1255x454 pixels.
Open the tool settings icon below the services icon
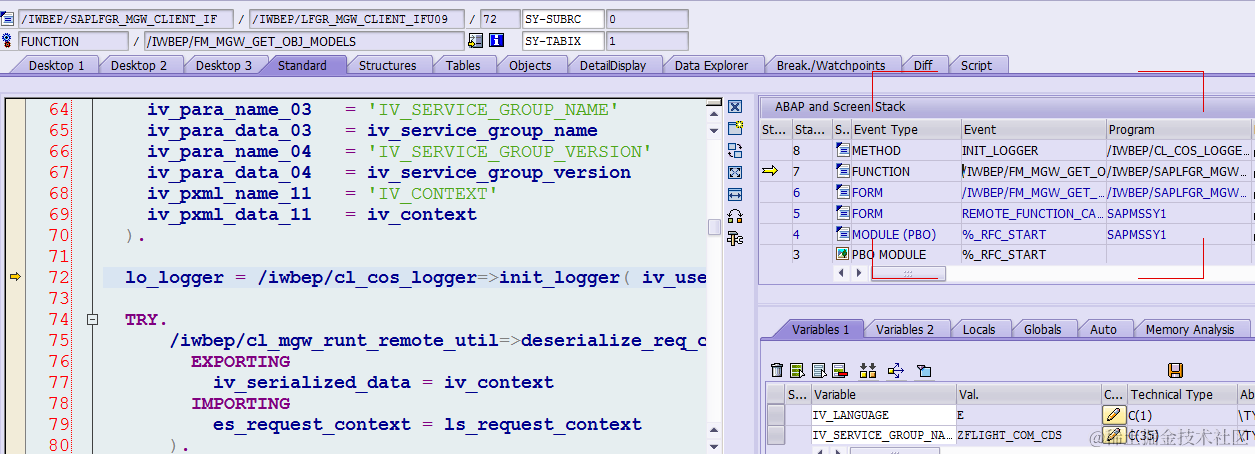point(735,238)
